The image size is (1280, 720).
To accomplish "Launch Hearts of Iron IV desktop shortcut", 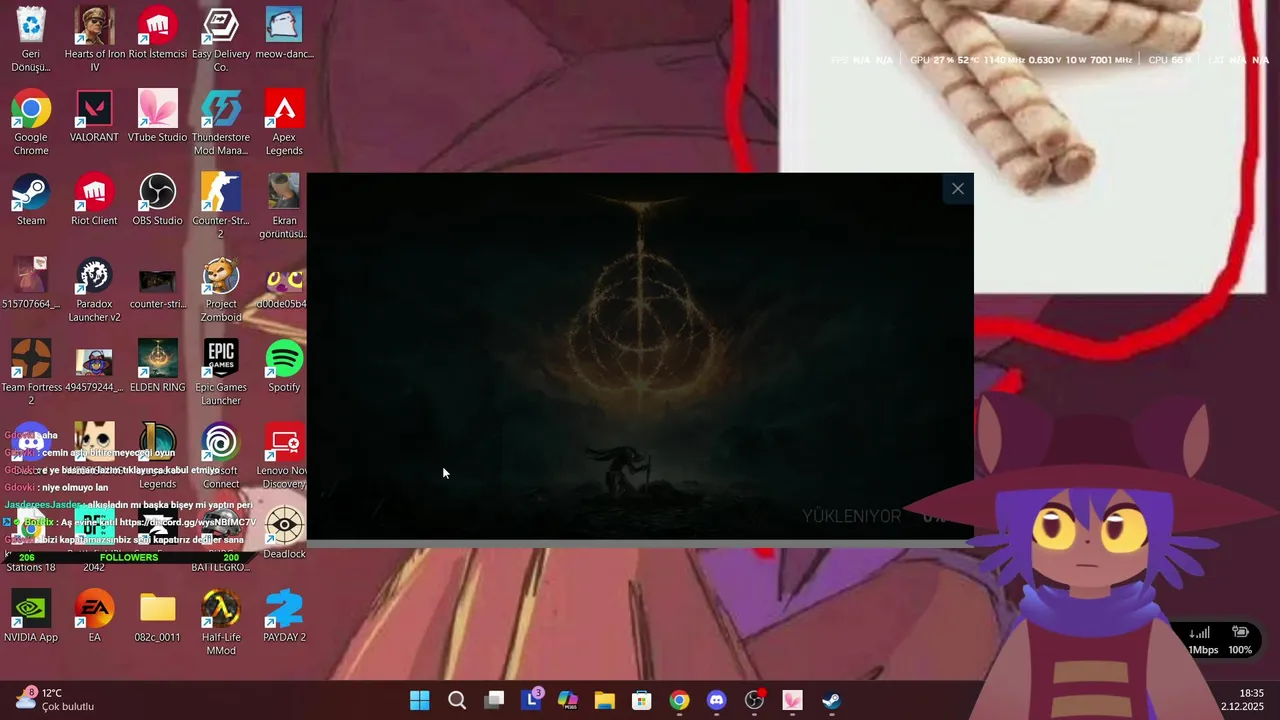I will (x=94, y=40).
